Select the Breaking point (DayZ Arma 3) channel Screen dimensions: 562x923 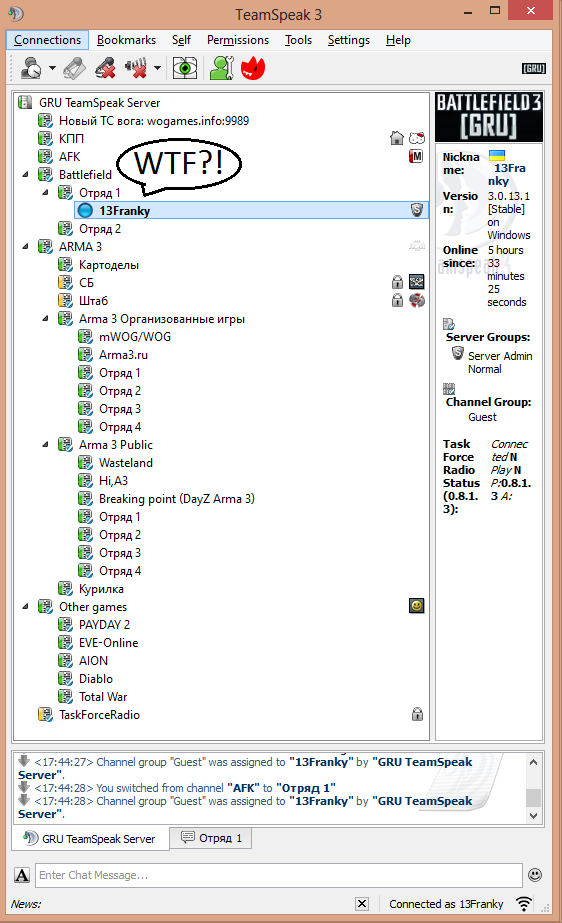(177, 499)
